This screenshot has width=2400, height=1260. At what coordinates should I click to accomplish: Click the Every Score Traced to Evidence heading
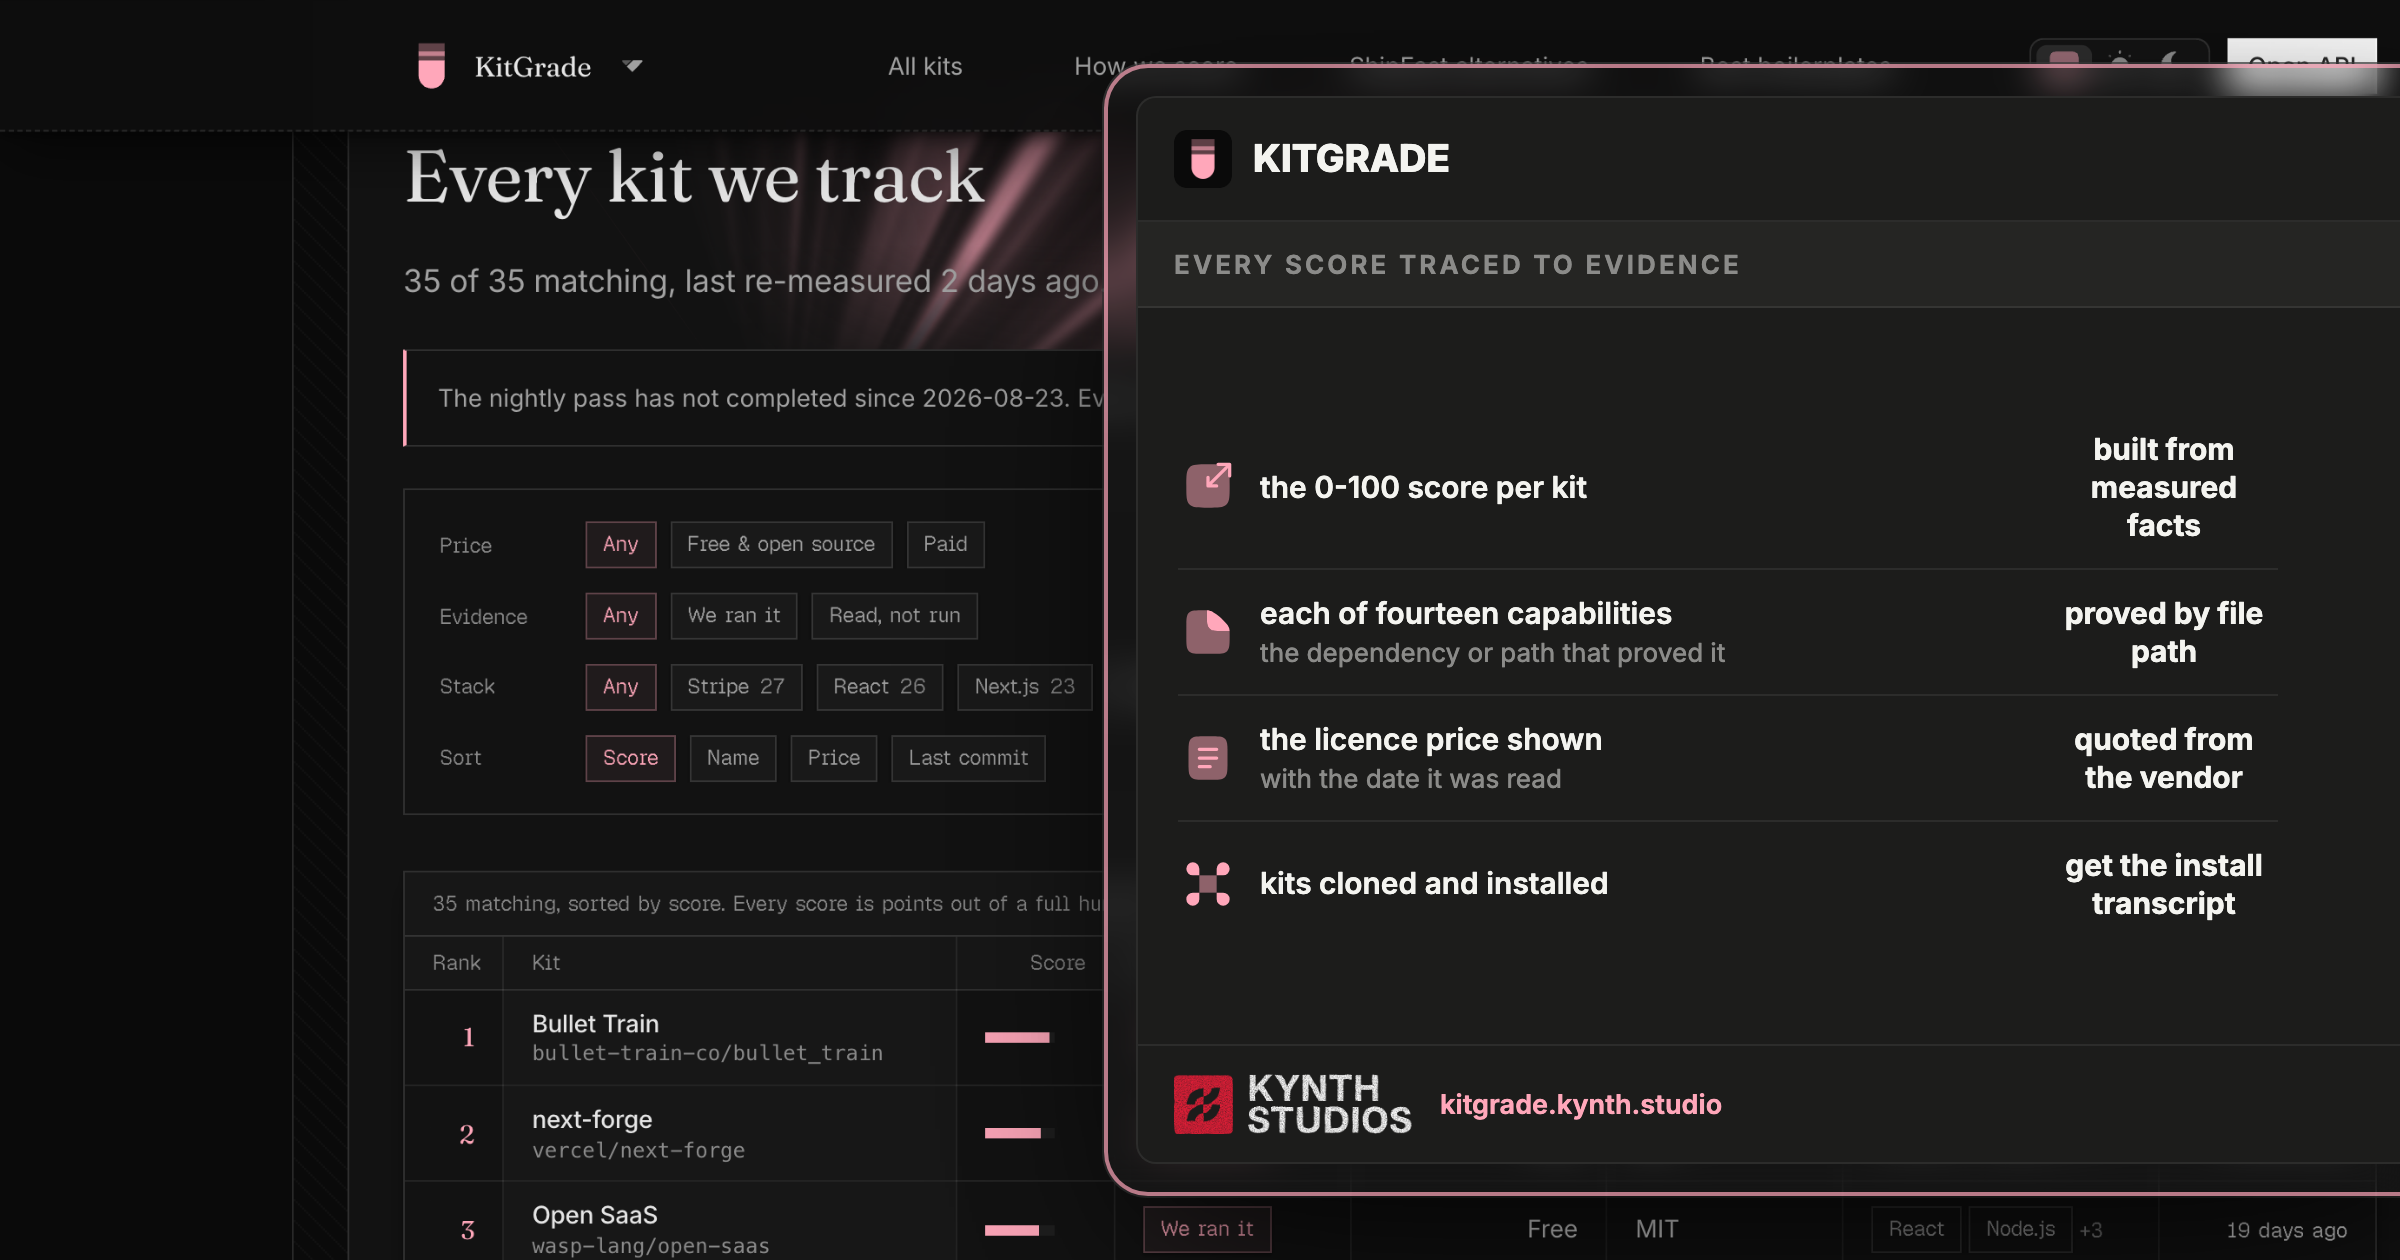point(1457,265)
